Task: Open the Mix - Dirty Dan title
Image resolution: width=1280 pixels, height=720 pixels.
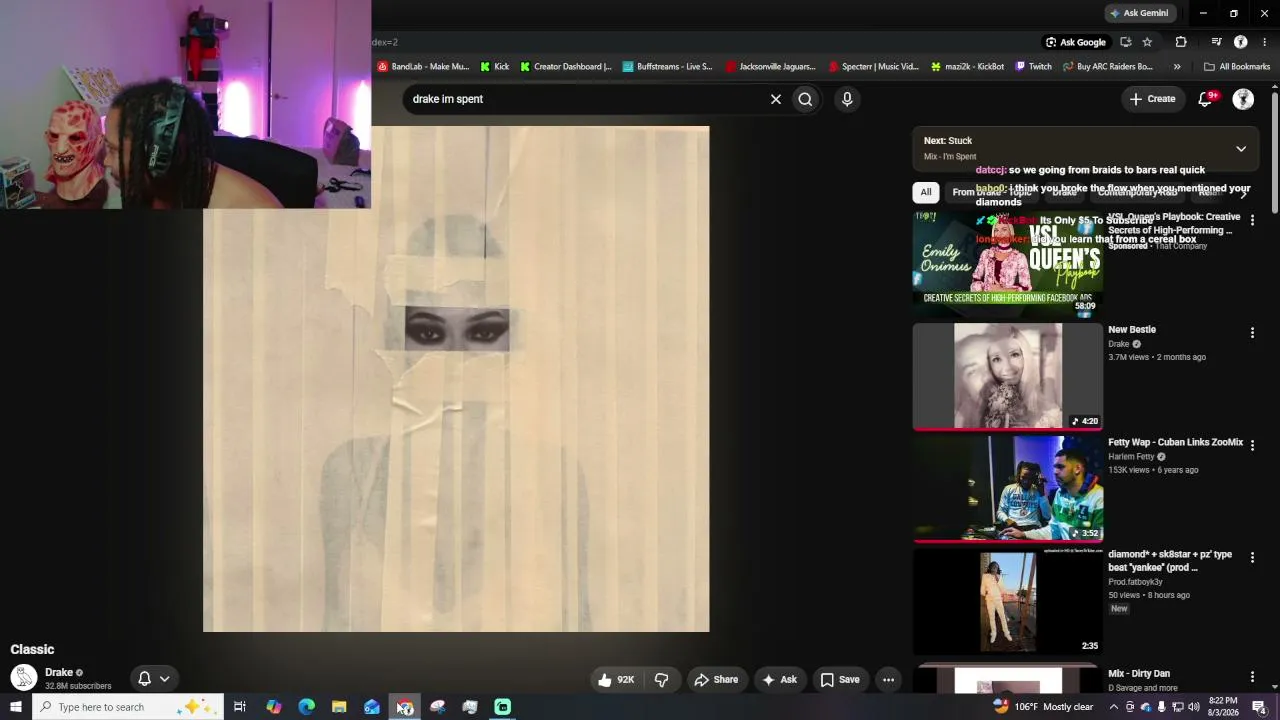Action: click(x=1139, y=674)
